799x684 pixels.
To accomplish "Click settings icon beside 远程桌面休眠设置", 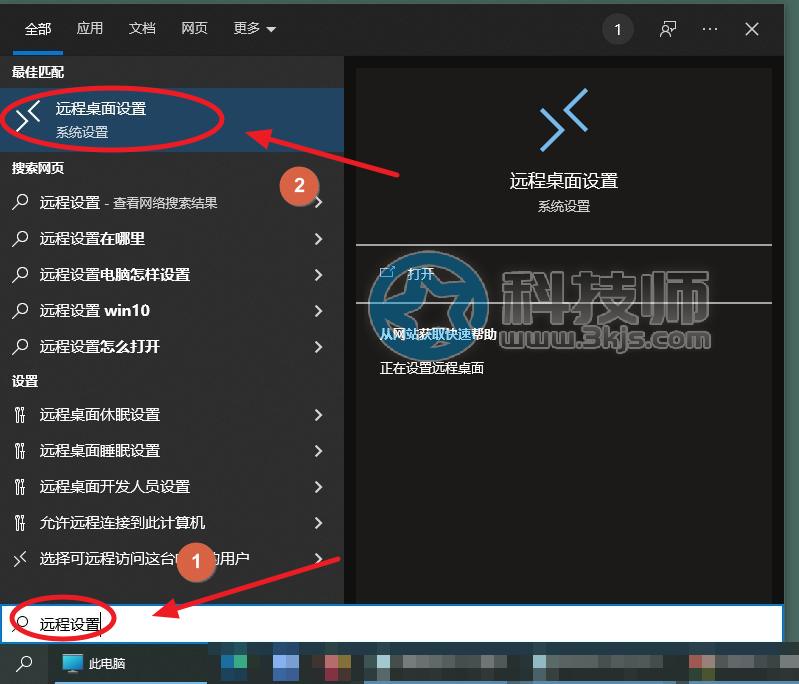I will click(20, 415).
